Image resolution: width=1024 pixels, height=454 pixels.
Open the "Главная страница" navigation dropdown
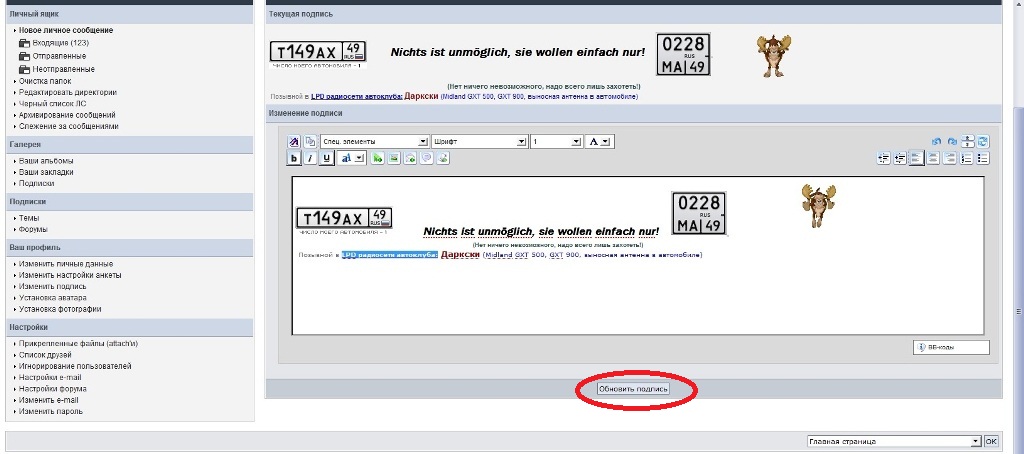pos(975,440)
